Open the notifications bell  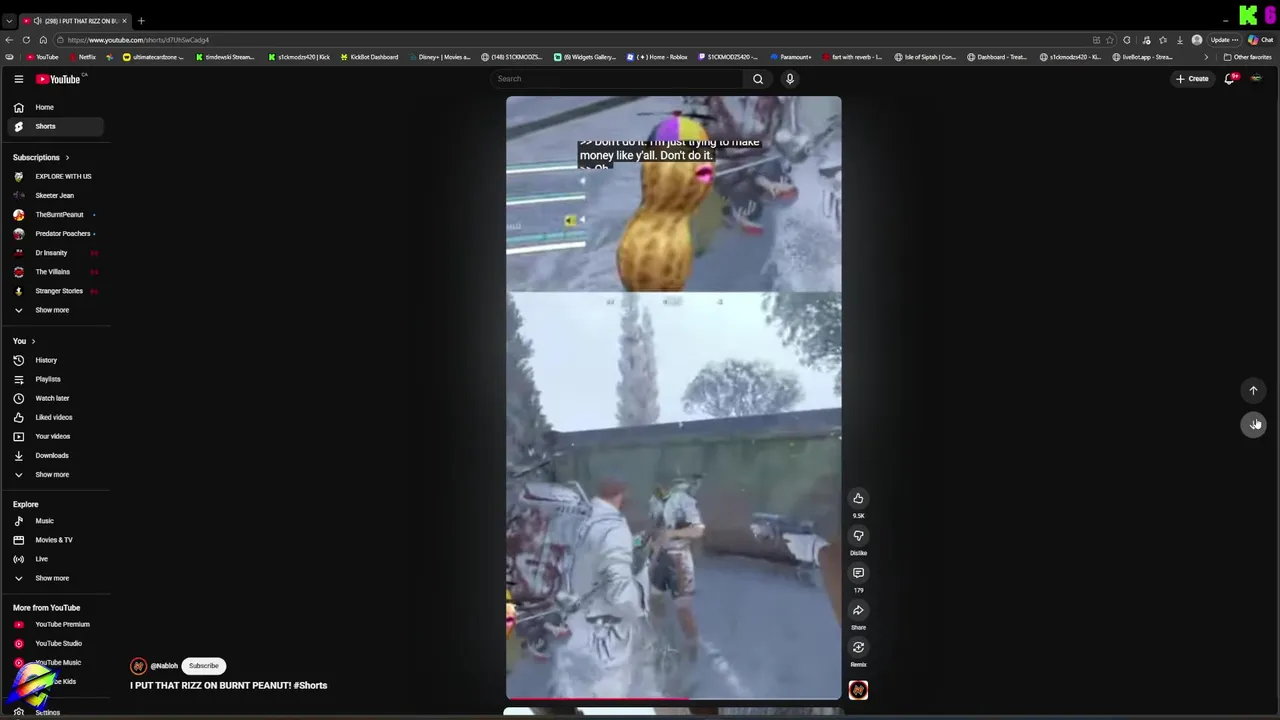click(1230, 79)
